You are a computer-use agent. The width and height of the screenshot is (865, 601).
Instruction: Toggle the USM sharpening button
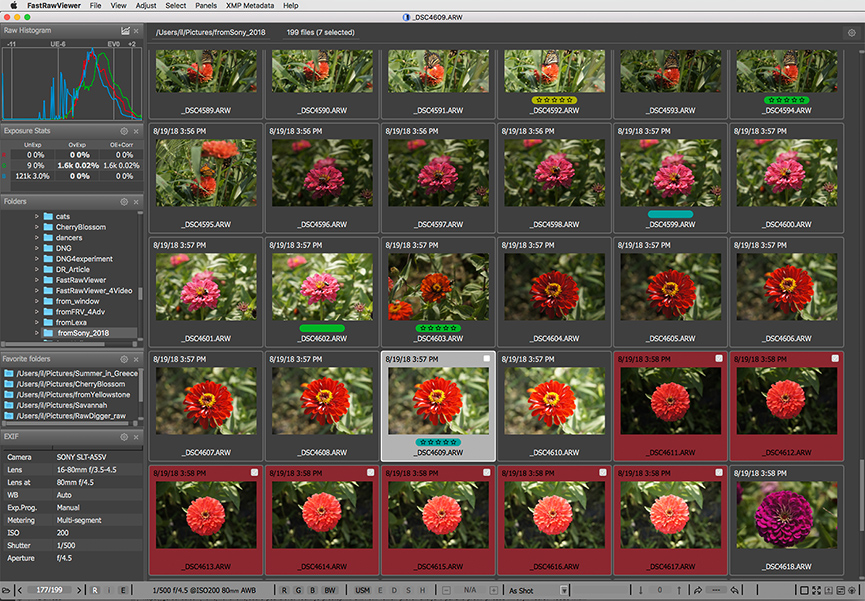click(362, 590)
